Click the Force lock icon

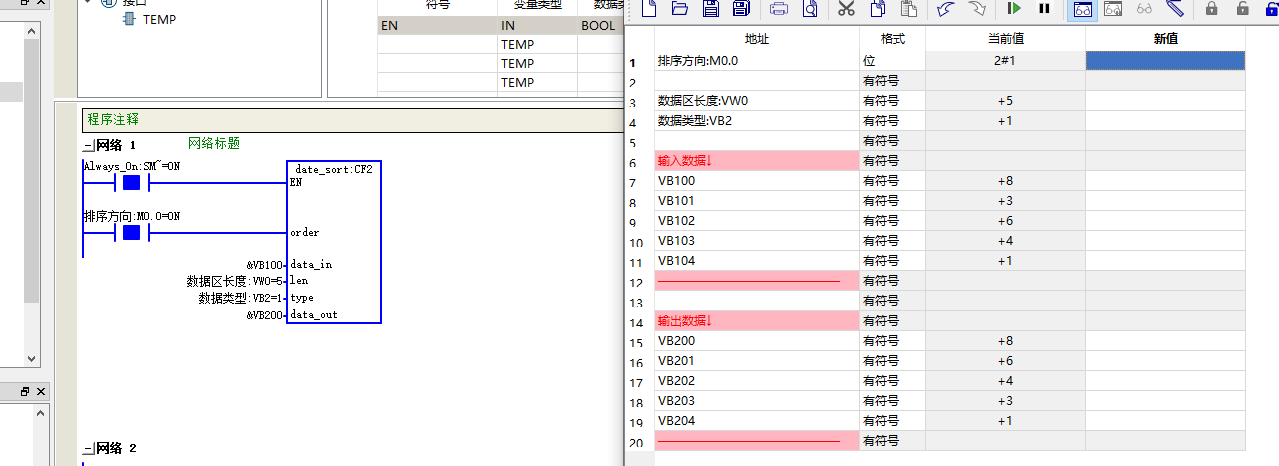tap(1212, 9)
